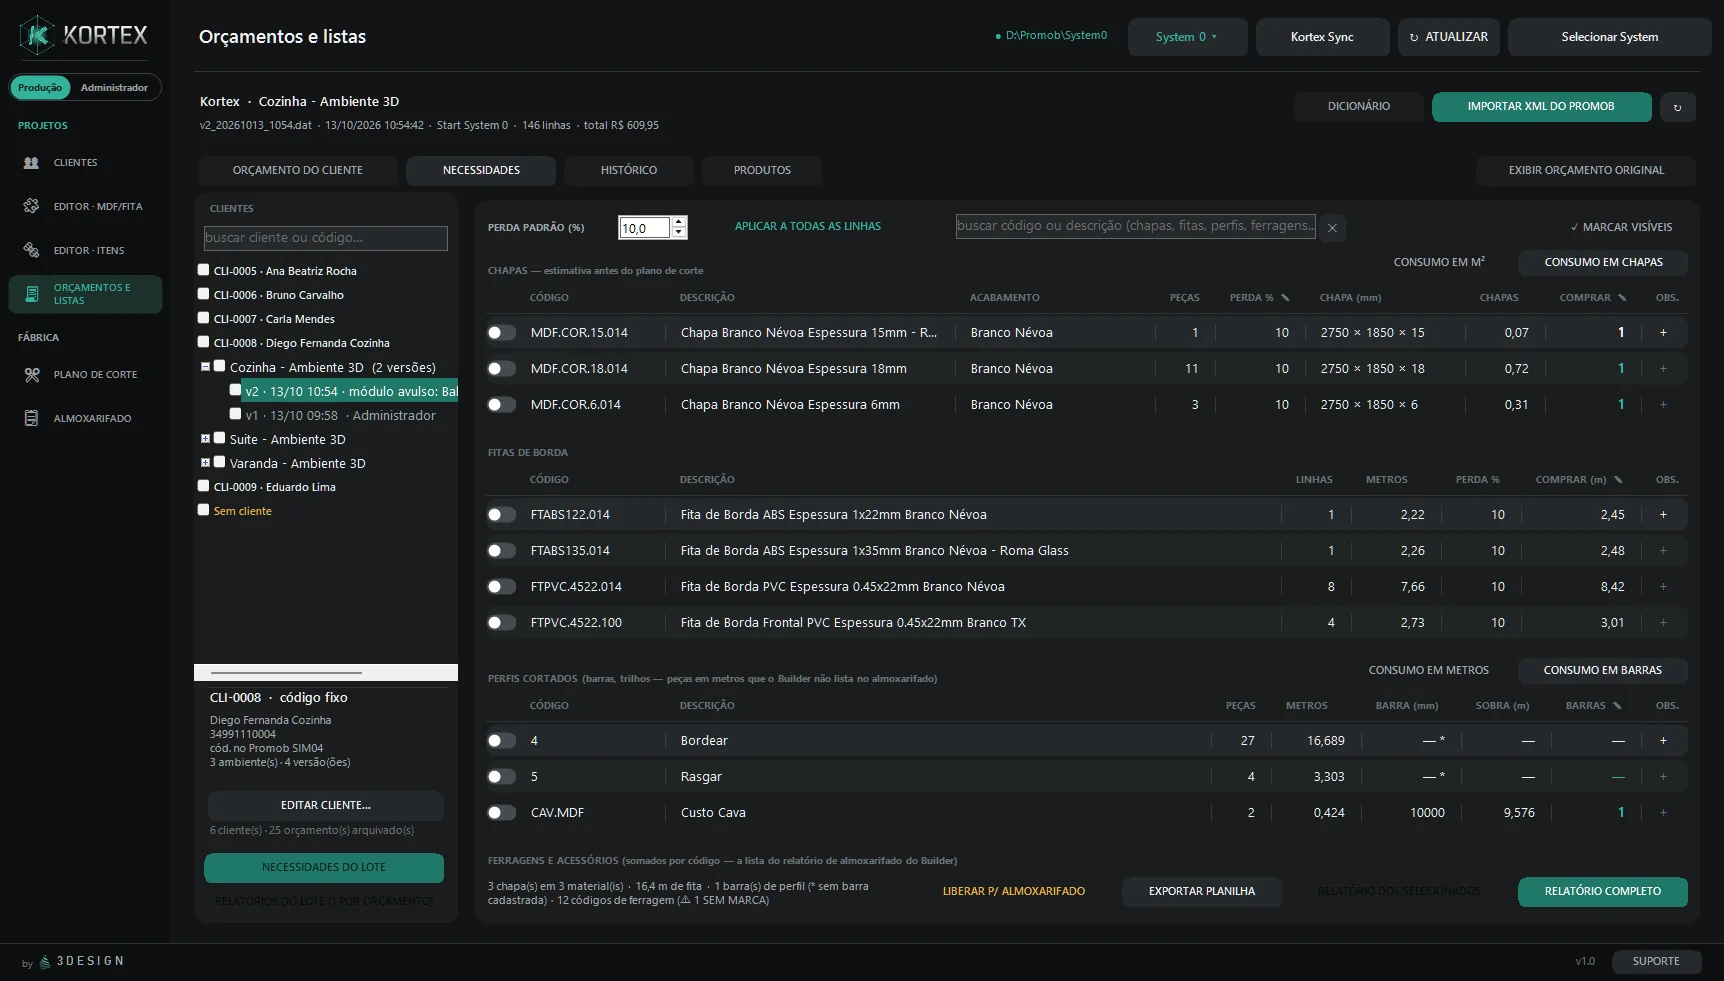Image resolution: width=1724 pixels, height=981 pixels.
Task: Decrease the Perda Padrão value with down arrow
Action: tap(679, 233)
